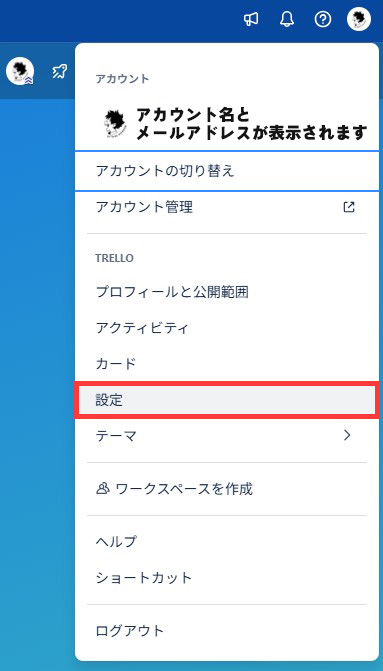Click the profile avatar in top bar

[359, 20]
